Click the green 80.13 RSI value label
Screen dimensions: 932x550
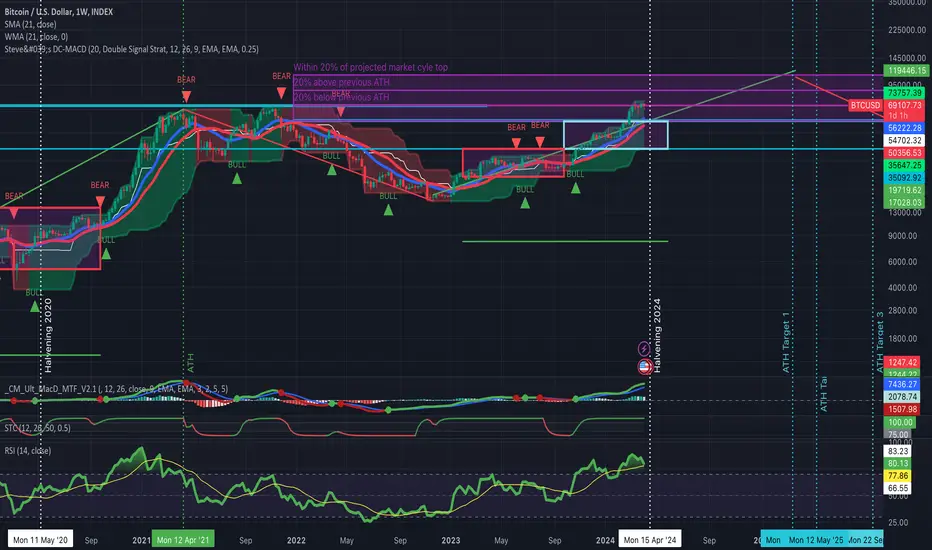pos(898,463)
